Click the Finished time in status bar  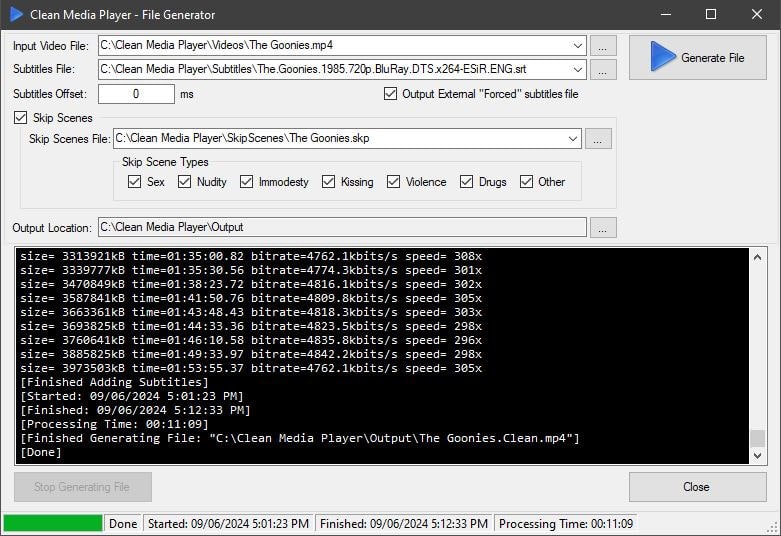coord(404,524)
